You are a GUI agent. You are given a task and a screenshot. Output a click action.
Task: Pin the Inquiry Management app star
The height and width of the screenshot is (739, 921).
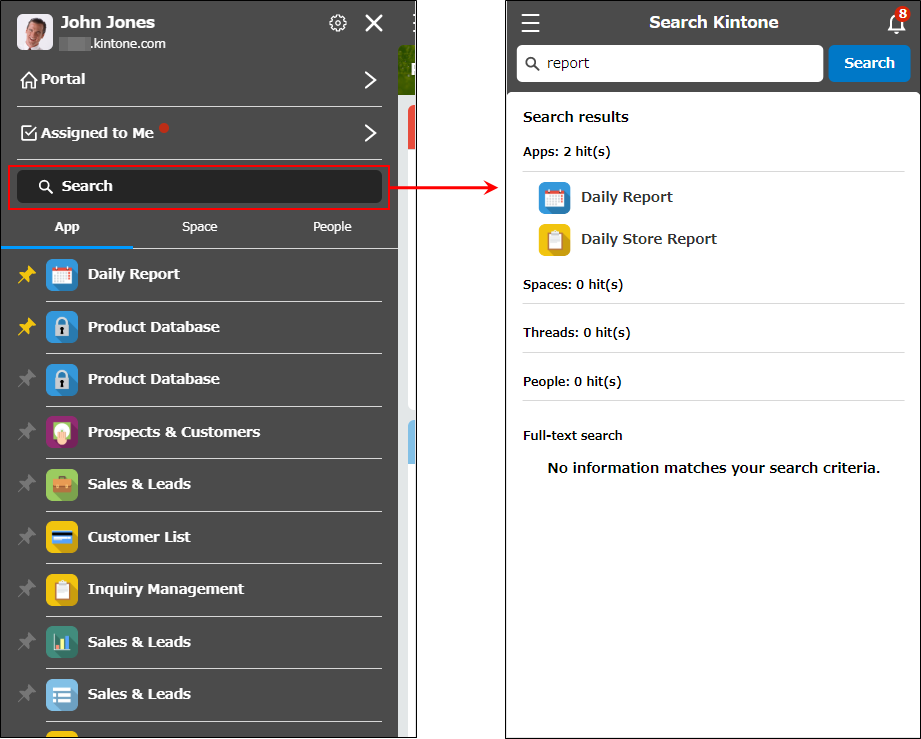(25, 589)
